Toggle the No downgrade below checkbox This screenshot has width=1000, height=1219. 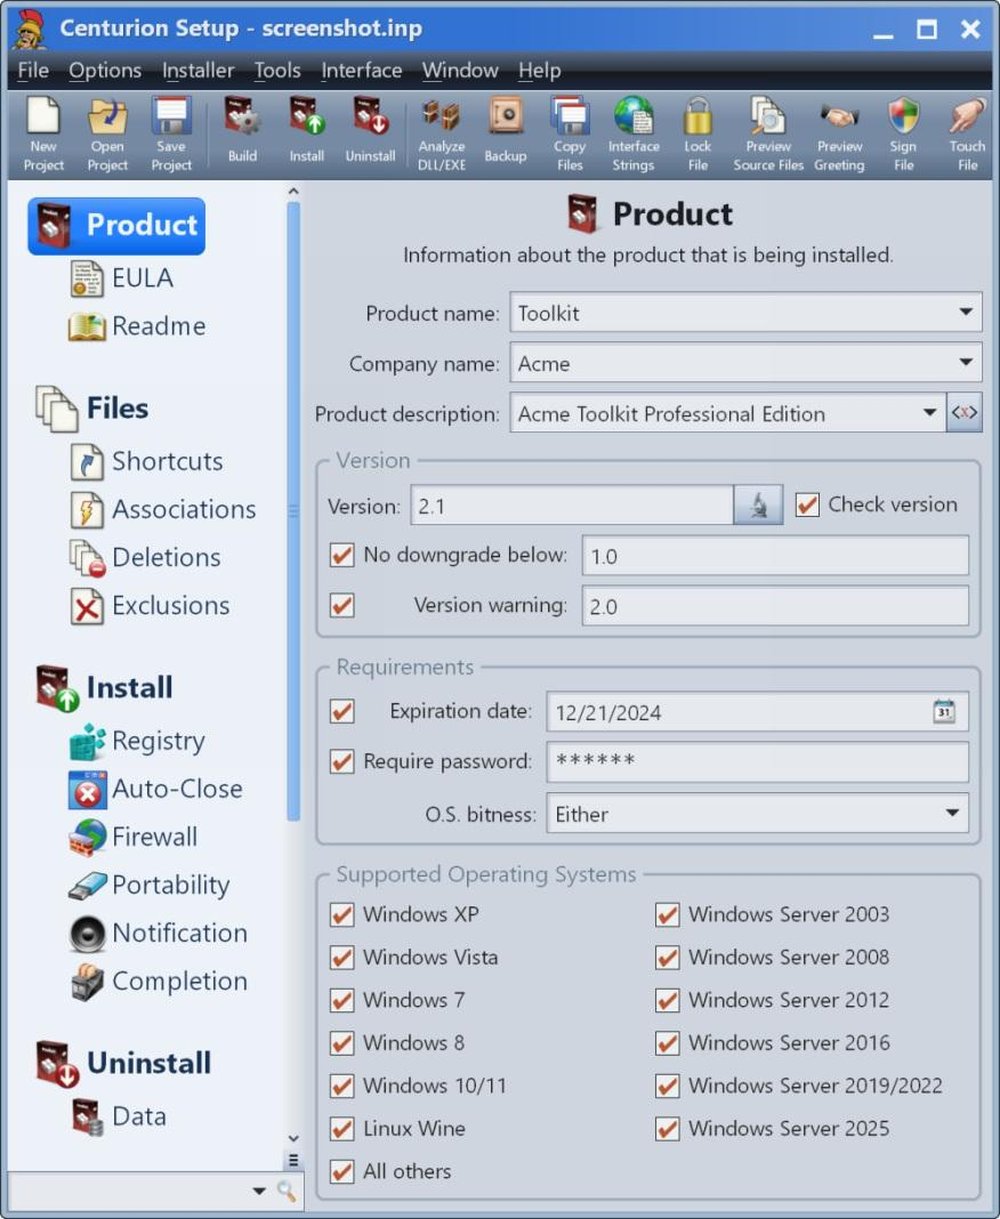point(342,554)
